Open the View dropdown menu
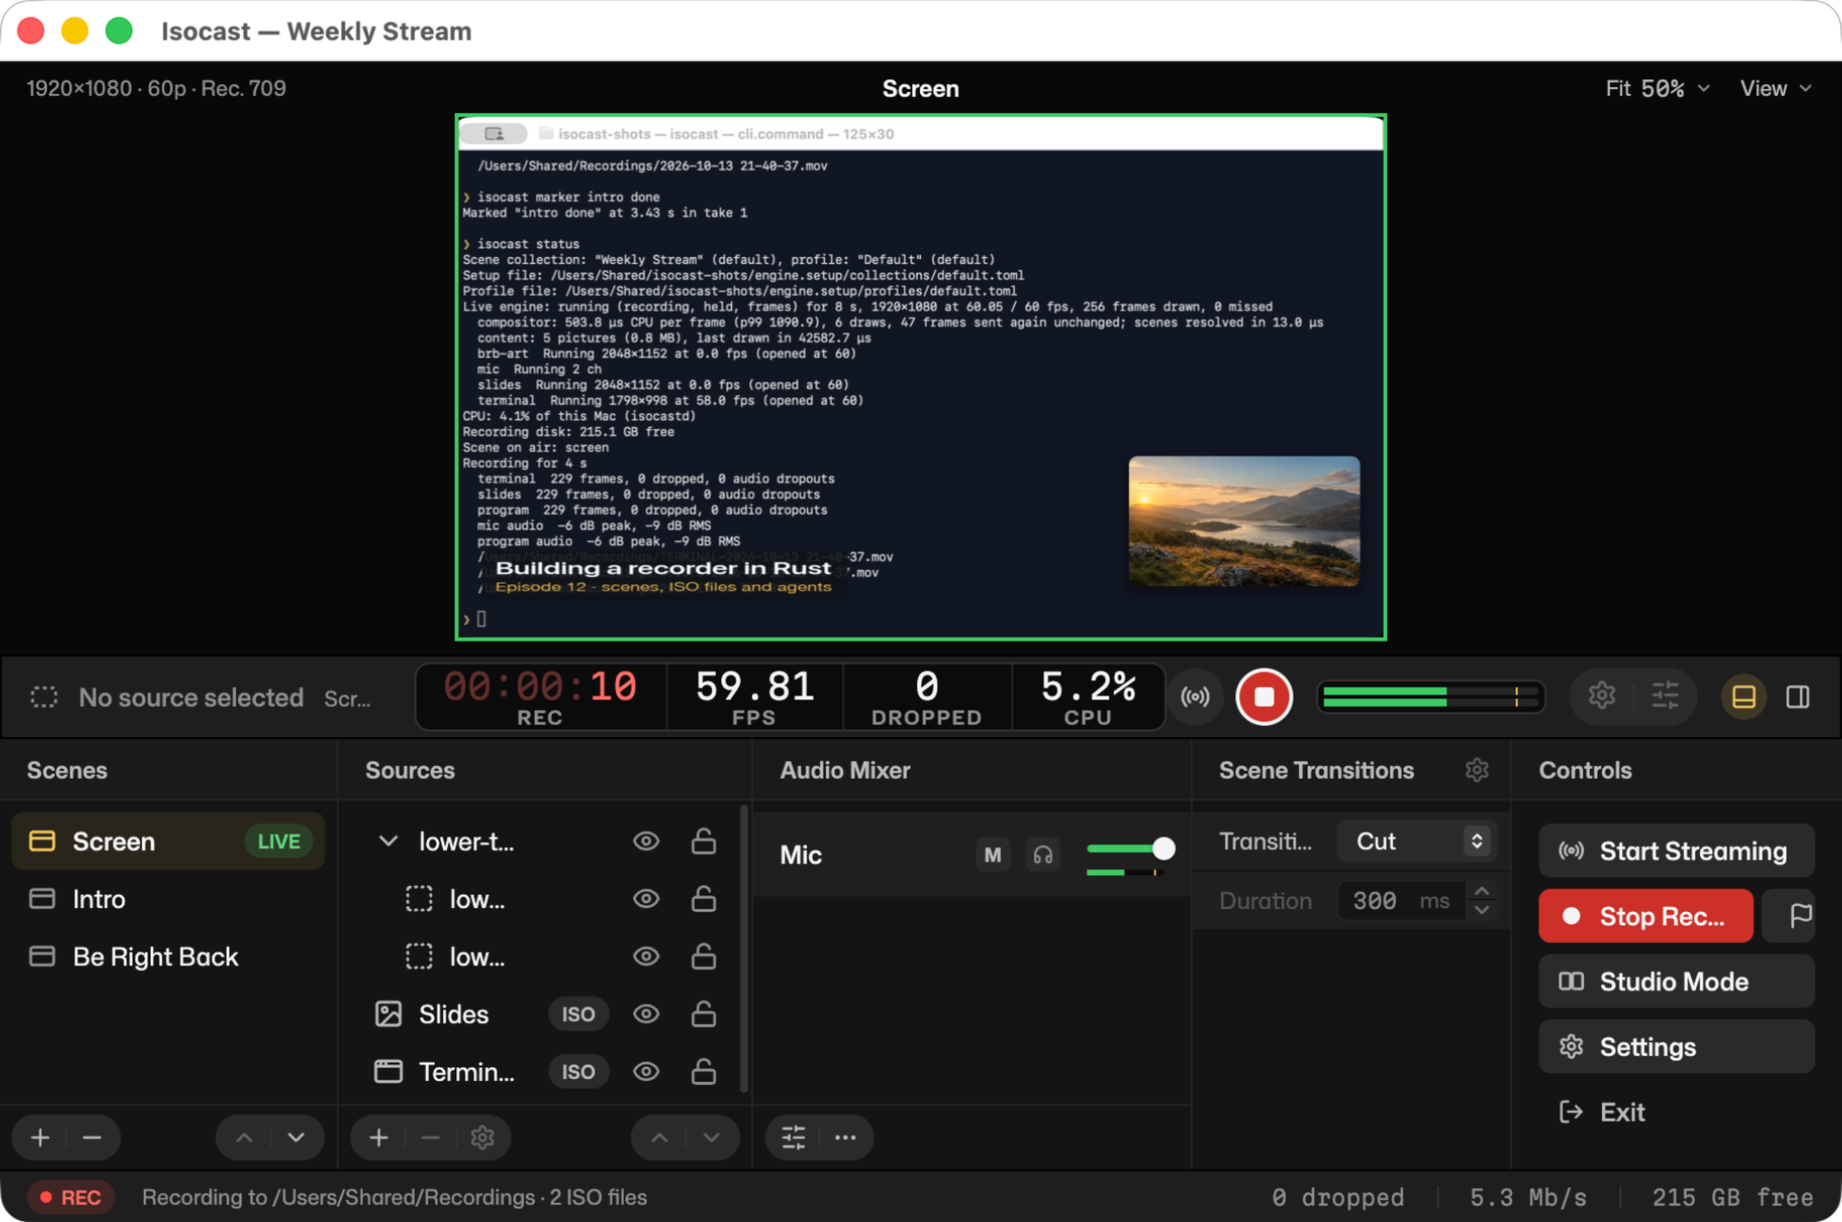 click(x=1776, y=88)
